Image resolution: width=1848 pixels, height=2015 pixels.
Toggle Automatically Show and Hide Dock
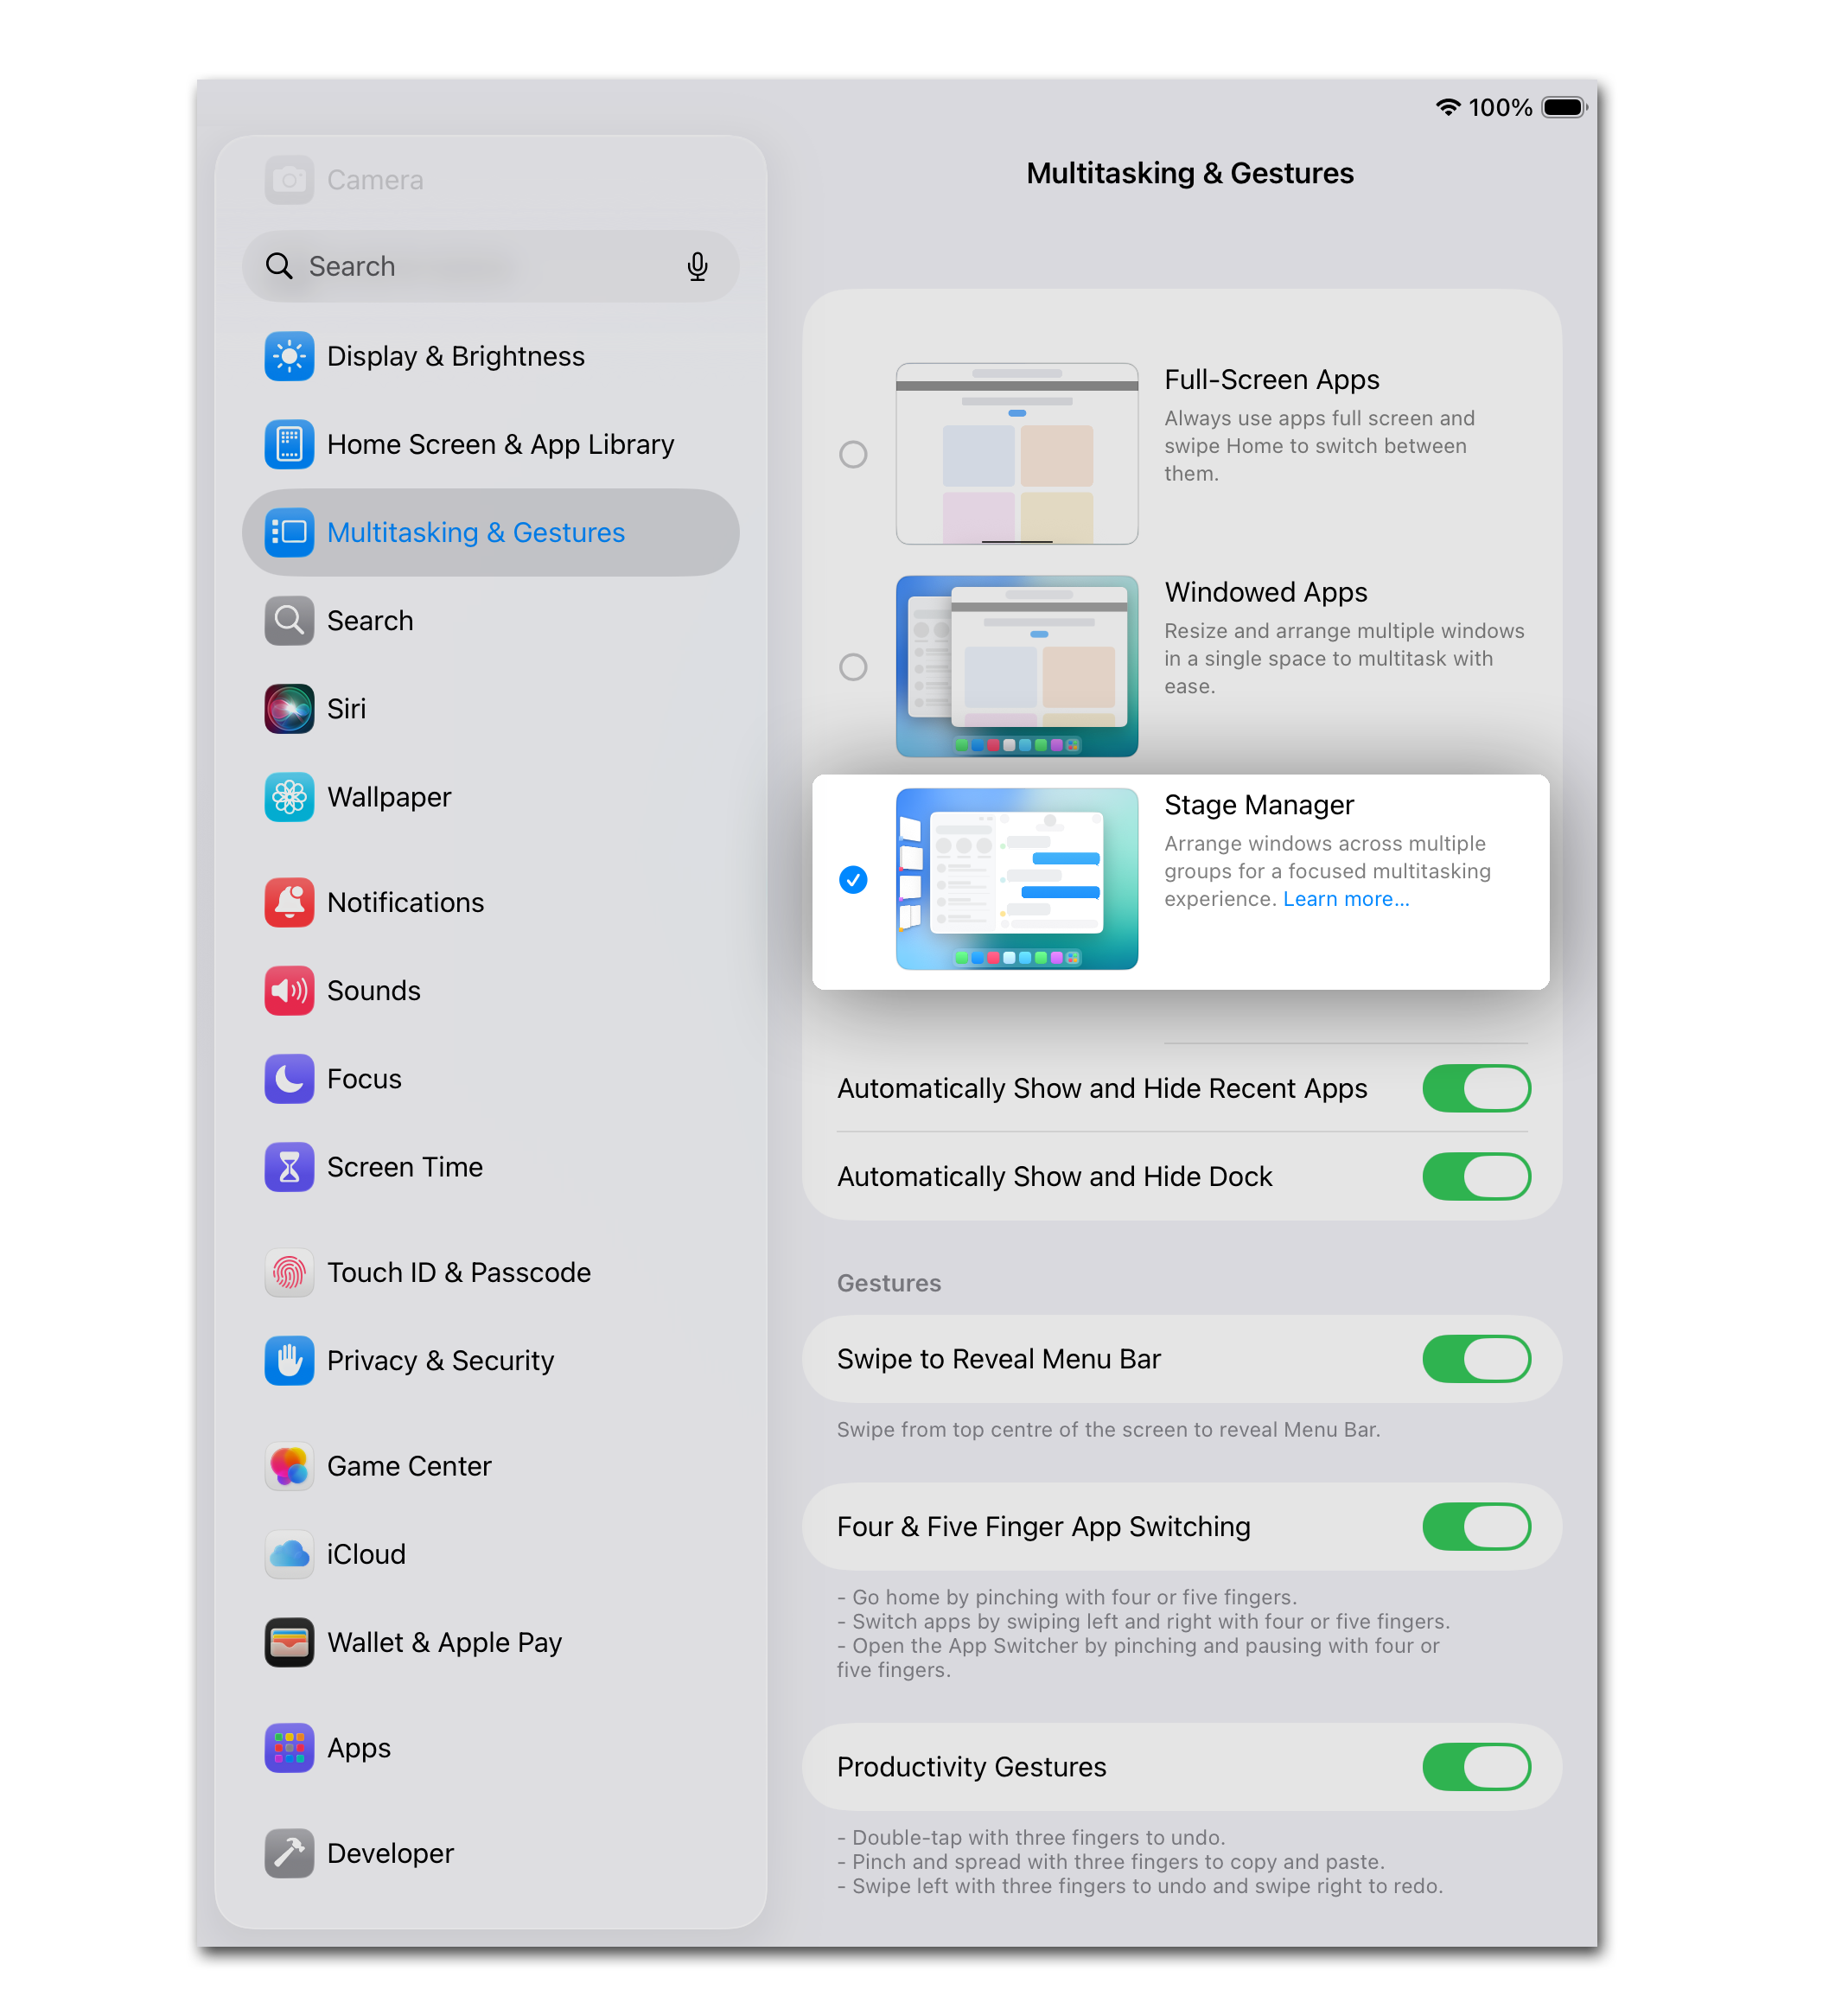click(x=1477, y=1177)
